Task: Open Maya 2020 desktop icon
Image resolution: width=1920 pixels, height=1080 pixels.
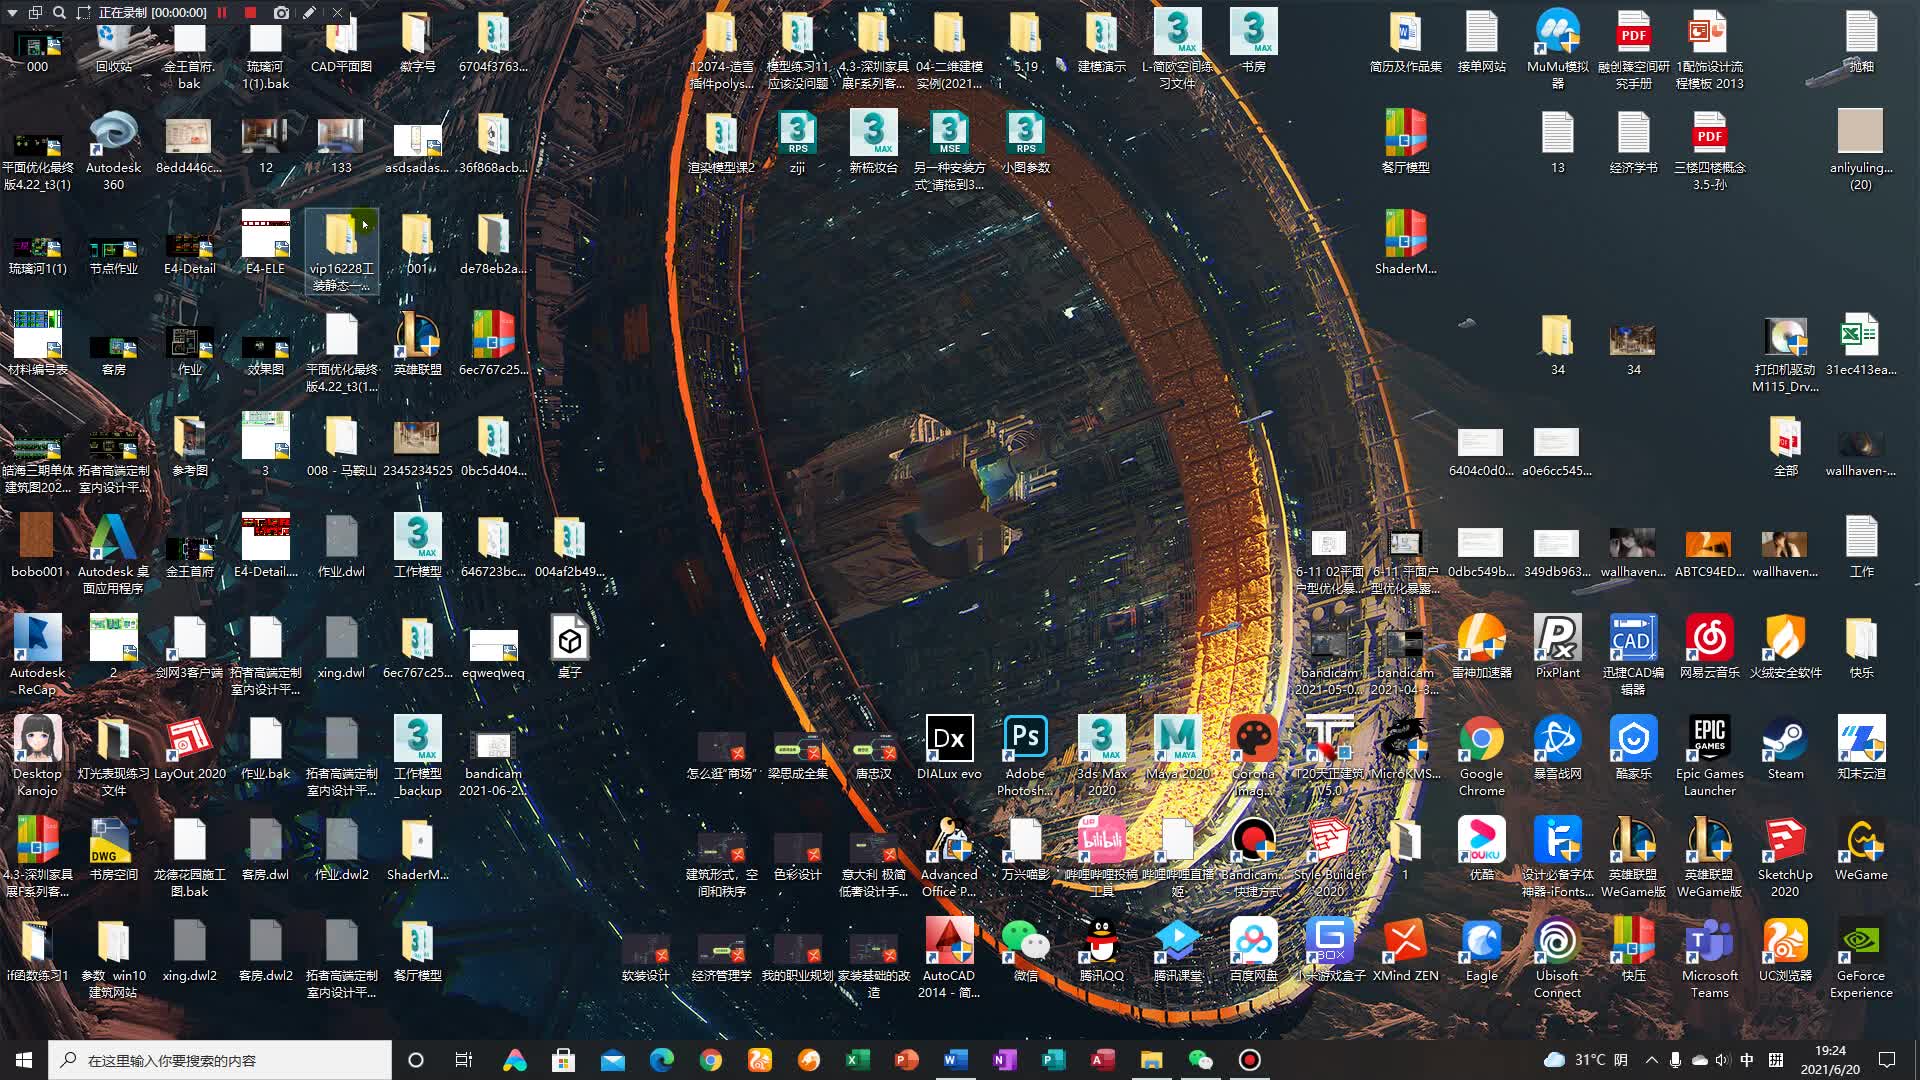Action: click(x=1177, y=748)
